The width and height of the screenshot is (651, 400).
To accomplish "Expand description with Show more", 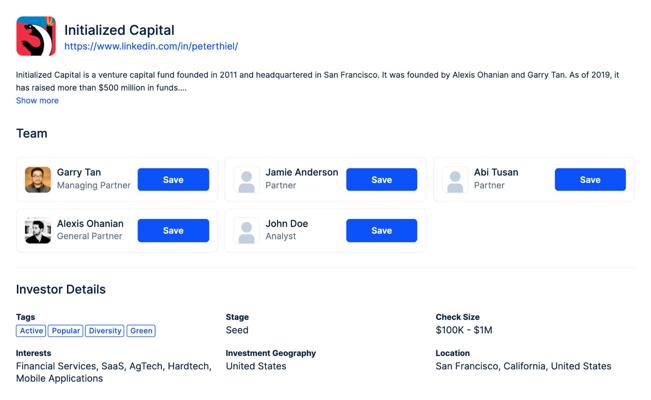I will tap(37, 101).
